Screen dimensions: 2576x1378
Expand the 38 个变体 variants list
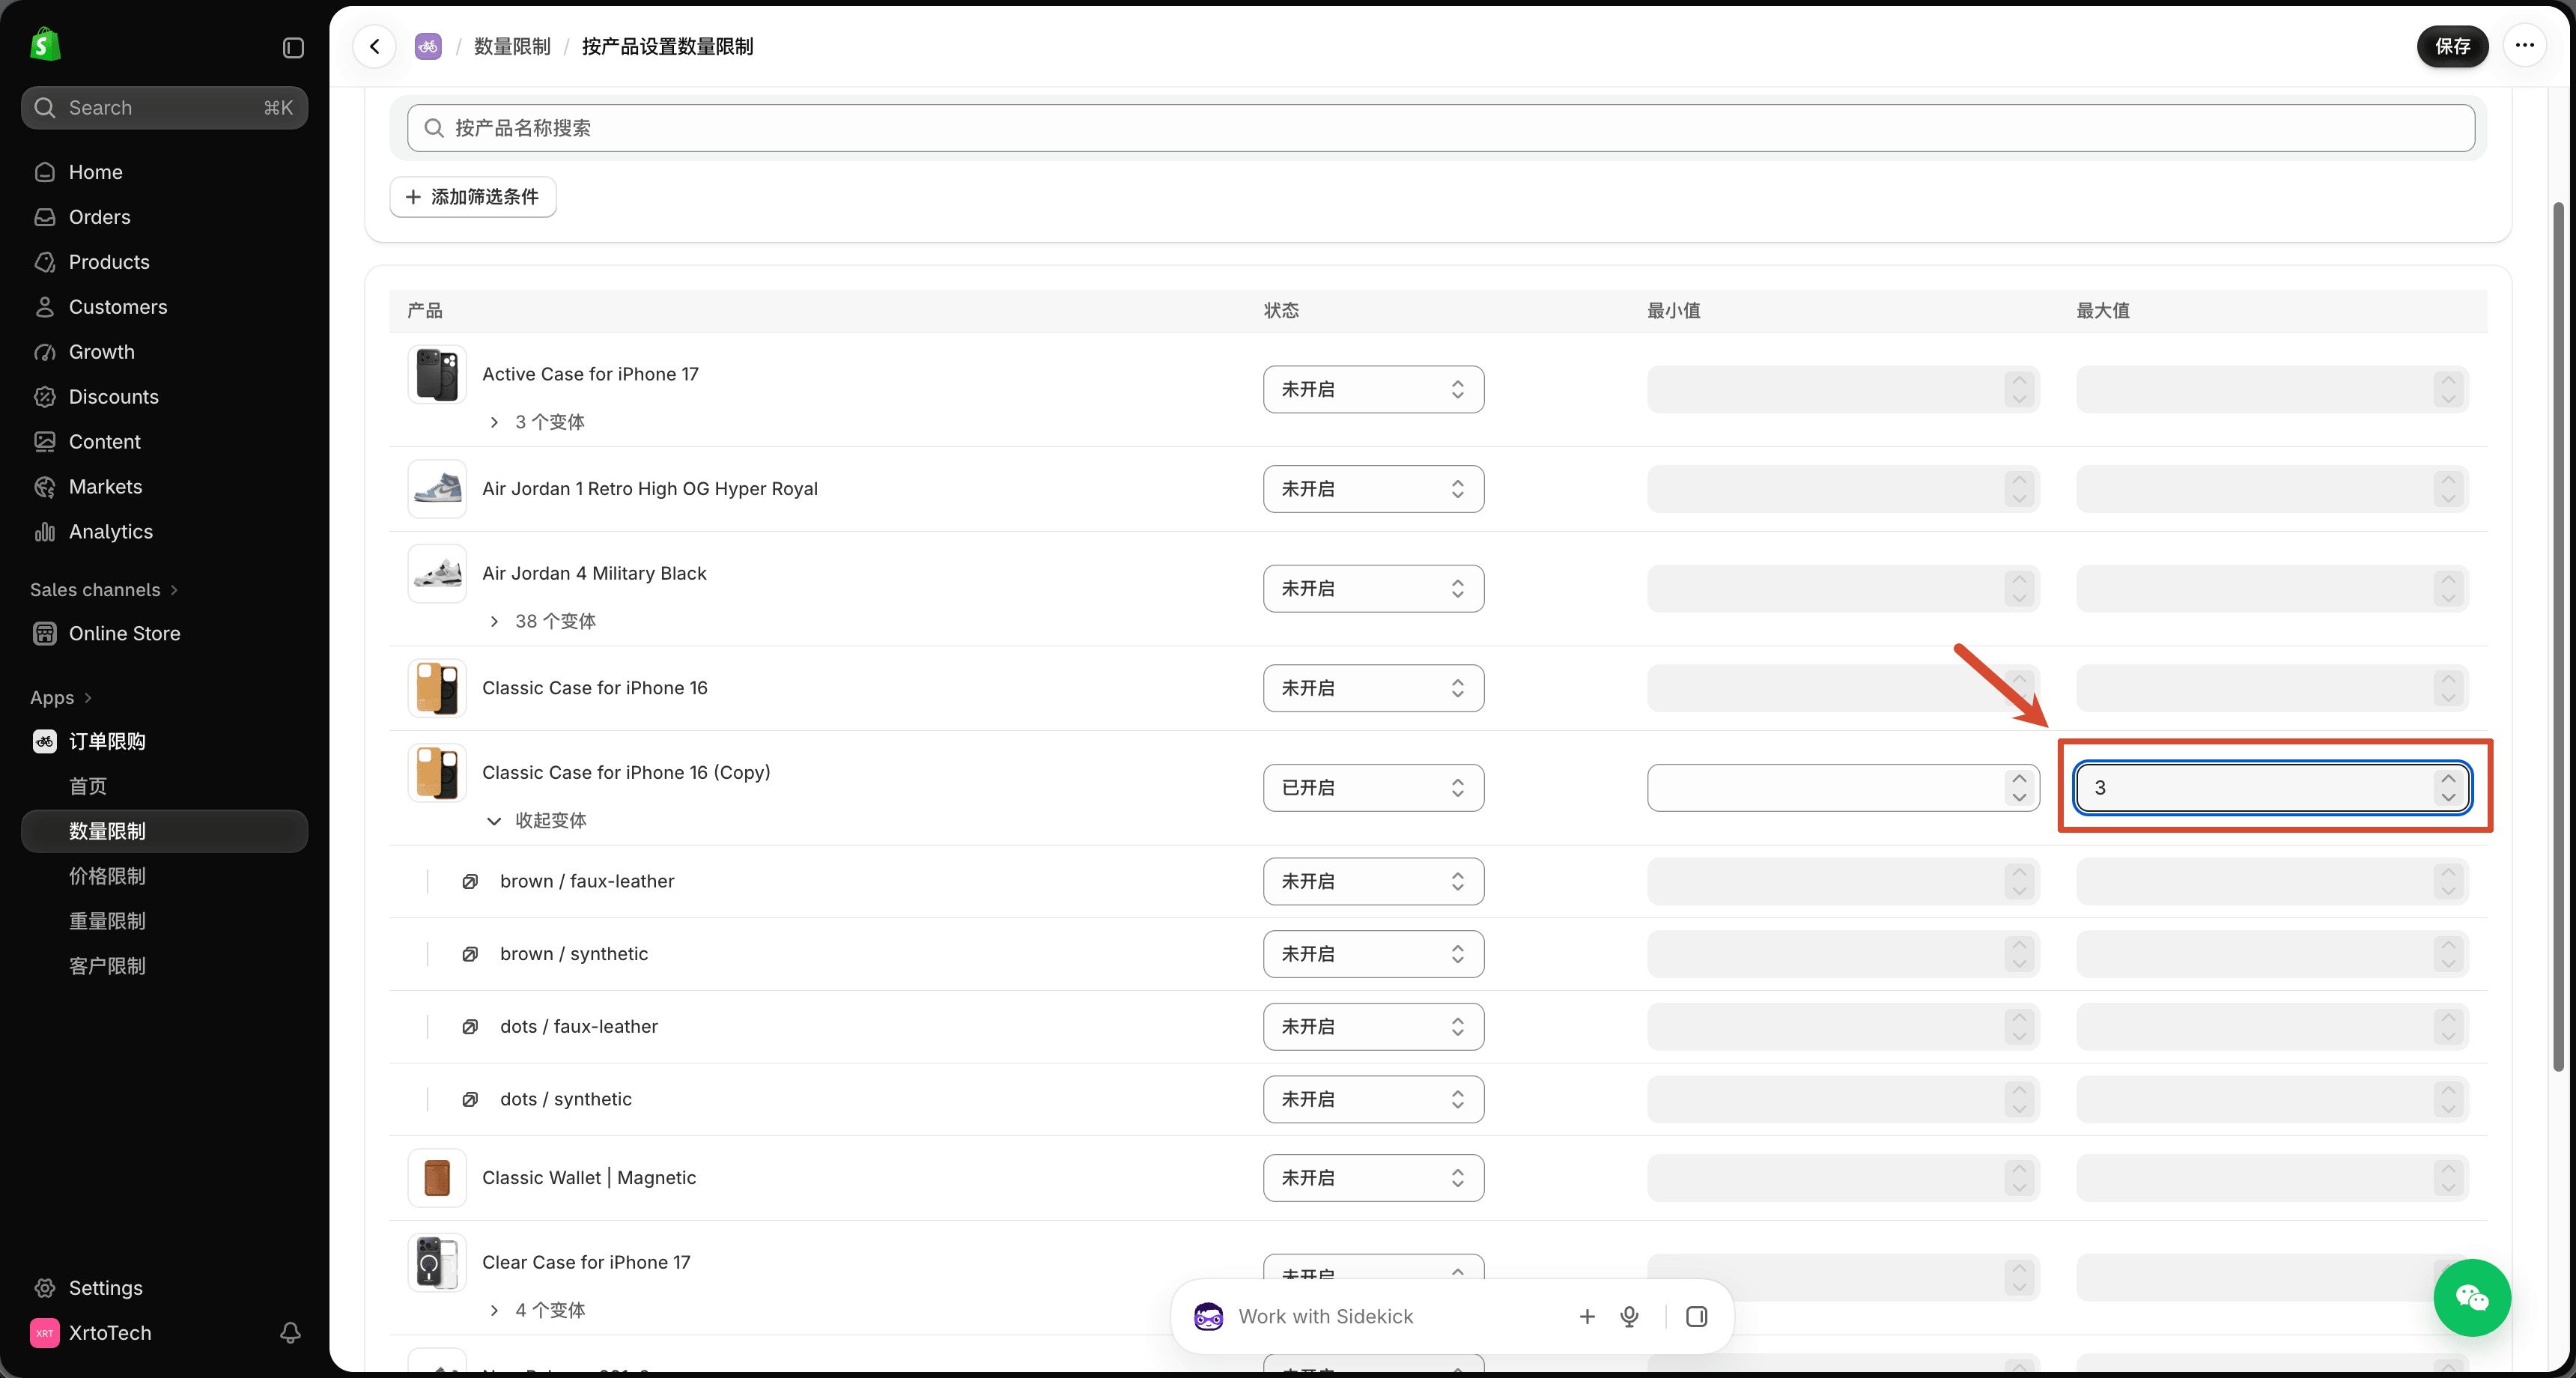542,621
